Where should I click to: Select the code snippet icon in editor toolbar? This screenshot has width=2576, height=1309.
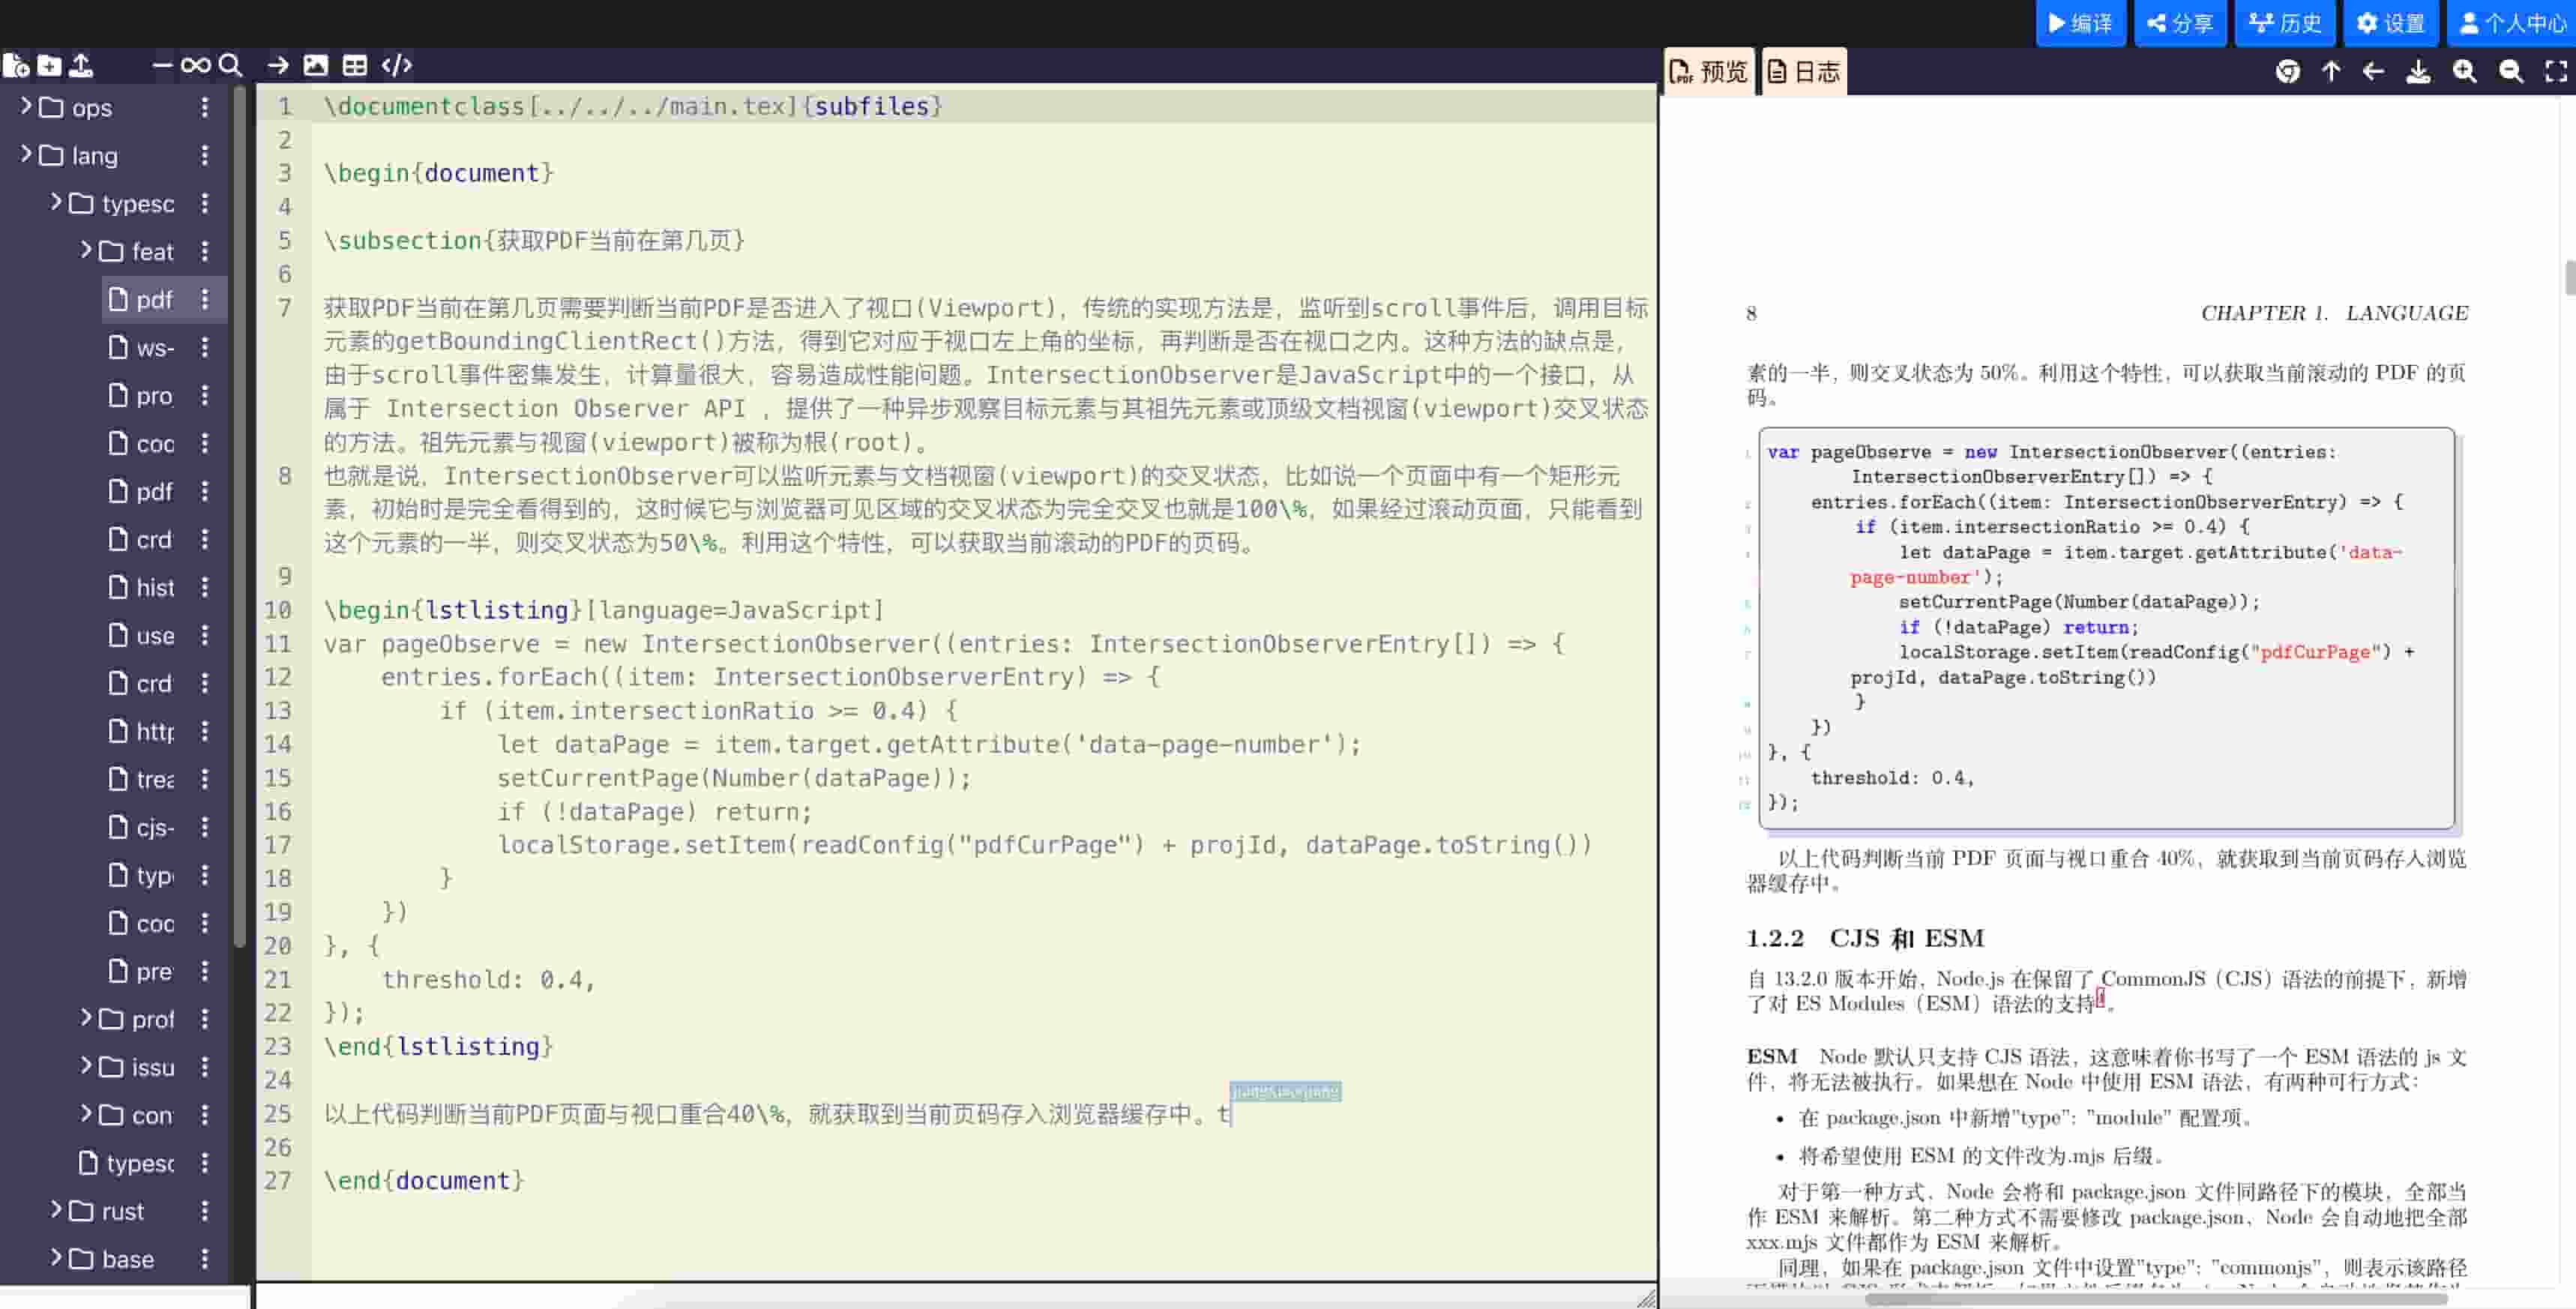coord(396,65)
